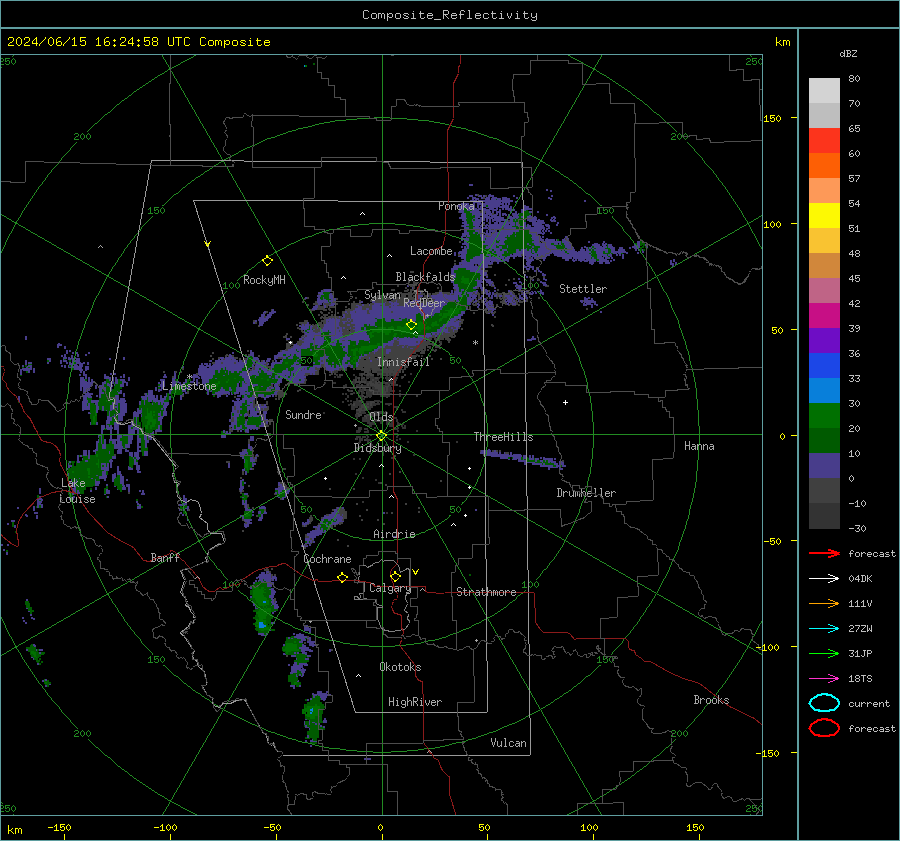Click the Limestone label

[189, 386]
